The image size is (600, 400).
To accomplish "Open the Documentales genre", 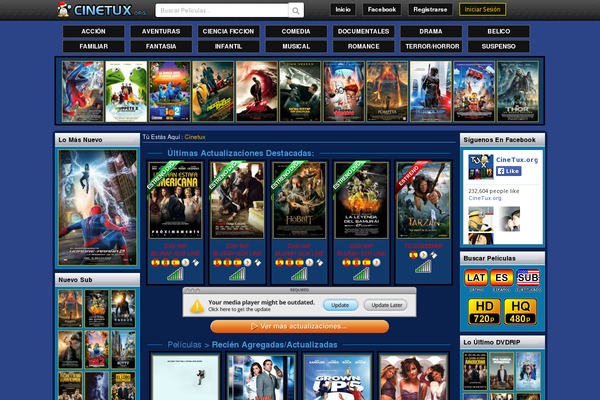I will pyautogui.click(x=364, y=31).
